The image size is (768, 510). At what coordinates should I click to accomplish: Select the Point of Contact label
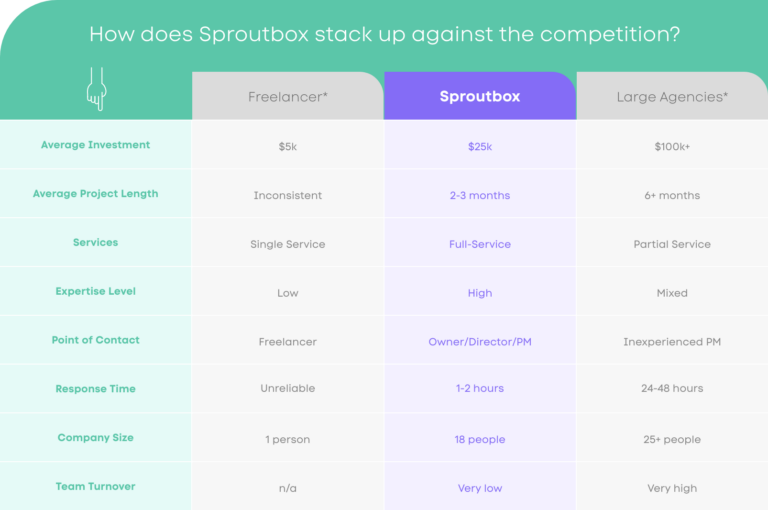pos(95,340)
